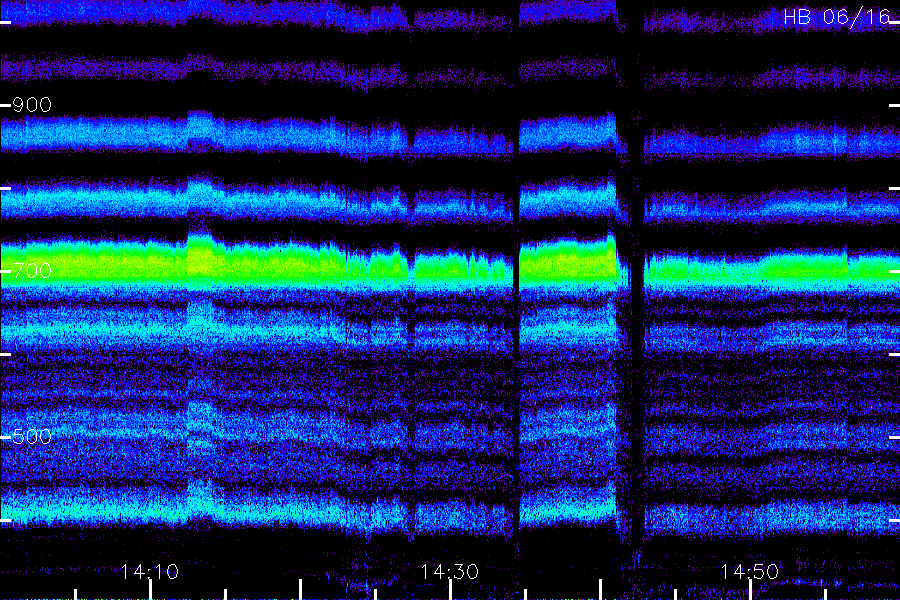
Task: Select the tick mark below 14:50
Action: (x=750, y=590)
